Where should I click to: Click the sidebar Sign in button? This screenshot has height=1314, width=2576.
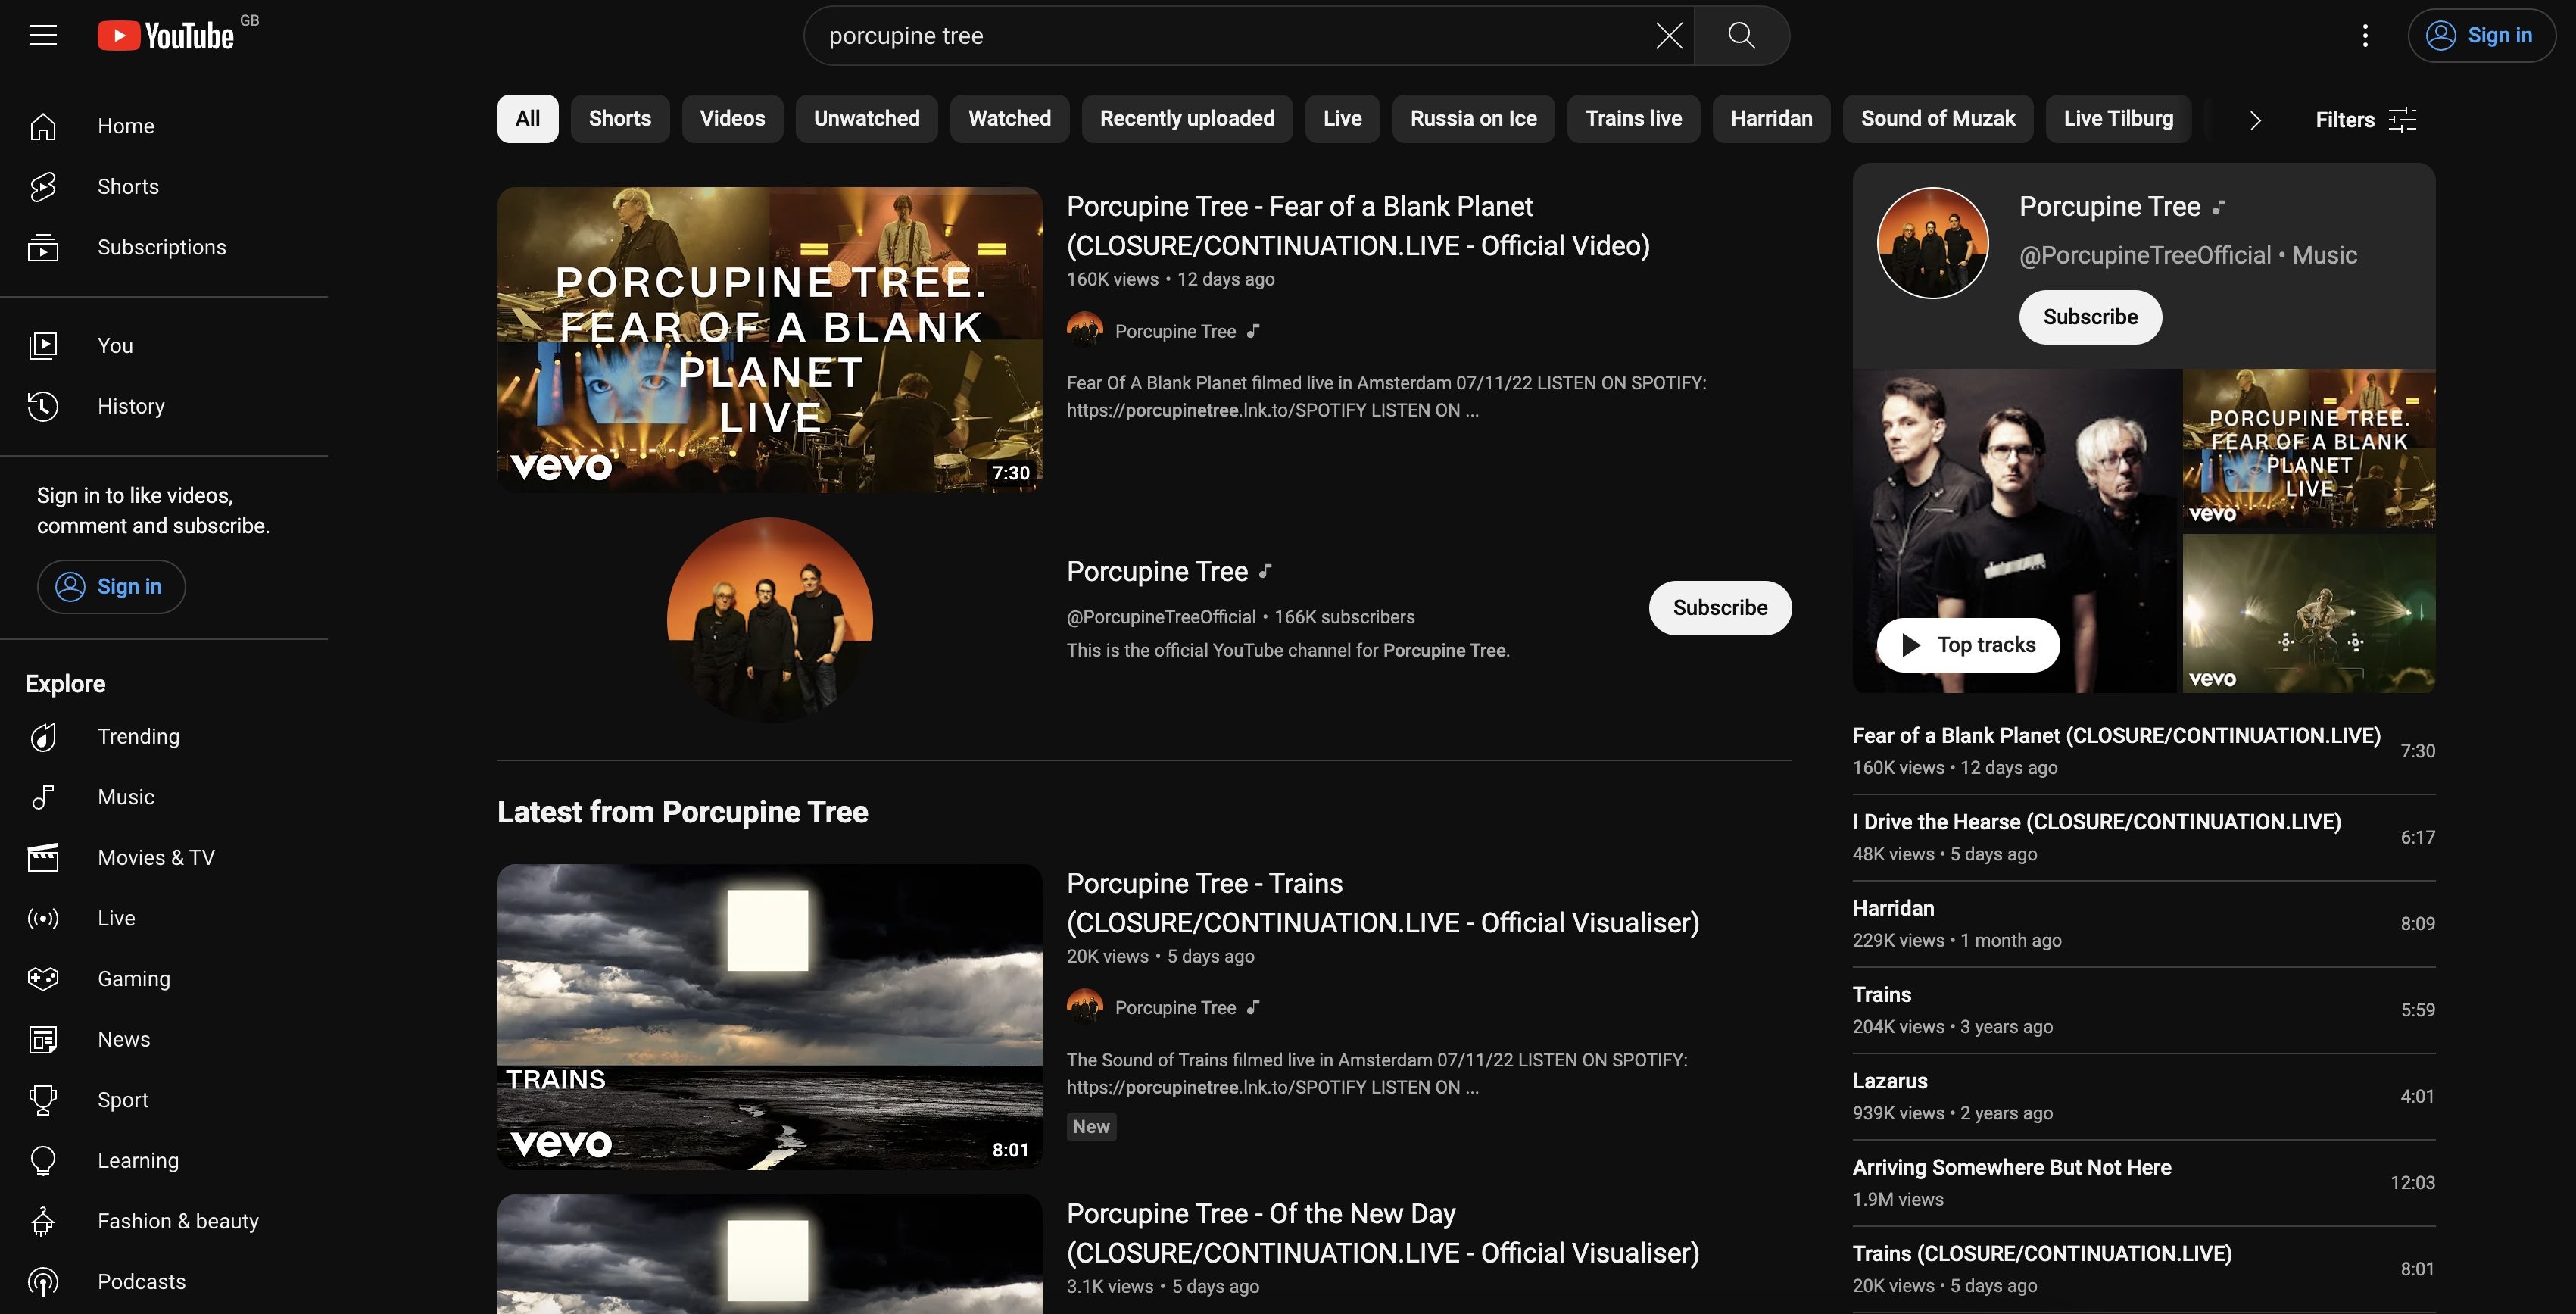111,586
